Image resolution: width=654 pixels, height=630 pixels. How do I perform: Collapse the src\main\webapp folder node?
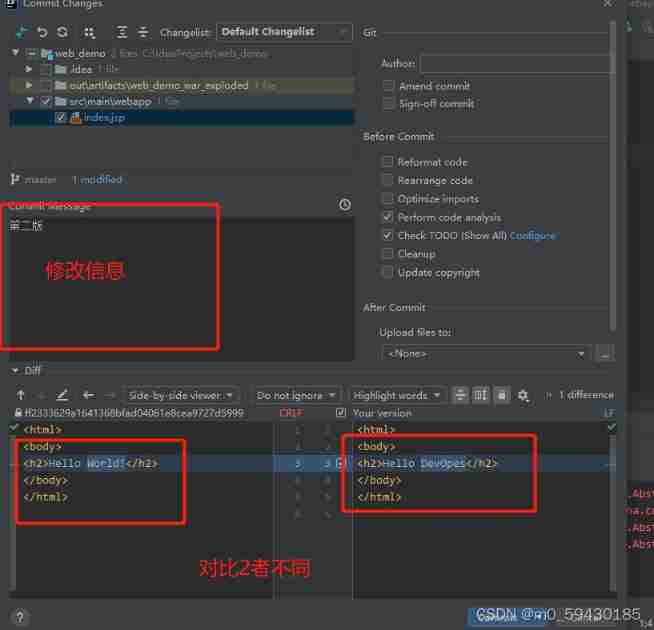coord(30,101)
